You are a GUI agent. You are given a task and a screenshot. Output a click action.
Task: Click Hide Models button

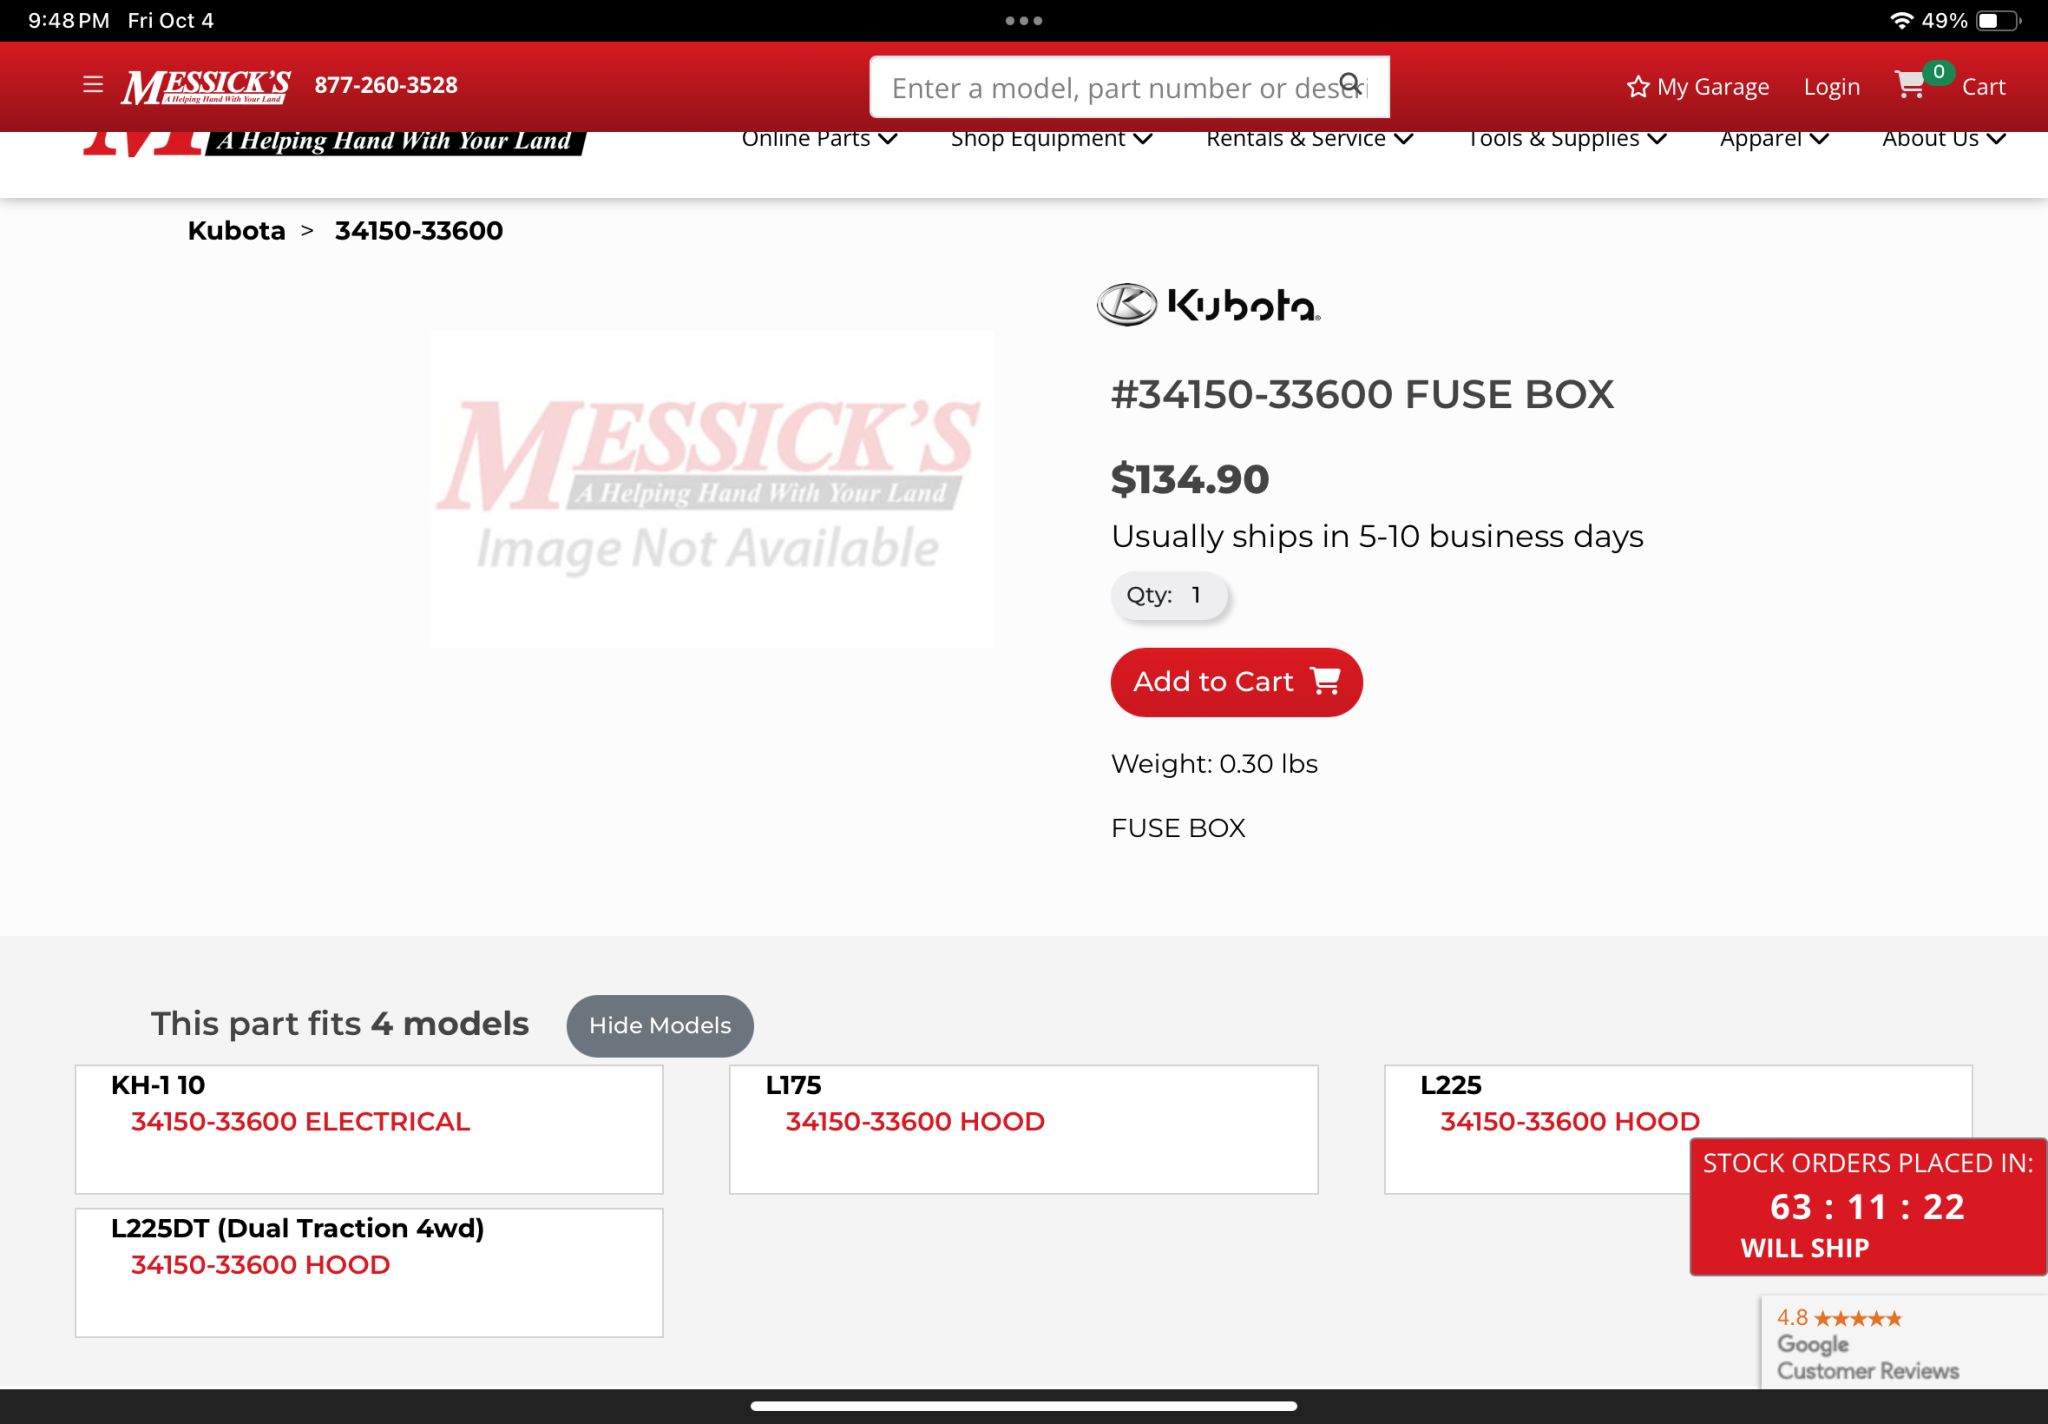pyautogui.click(x=660, y=1025)
